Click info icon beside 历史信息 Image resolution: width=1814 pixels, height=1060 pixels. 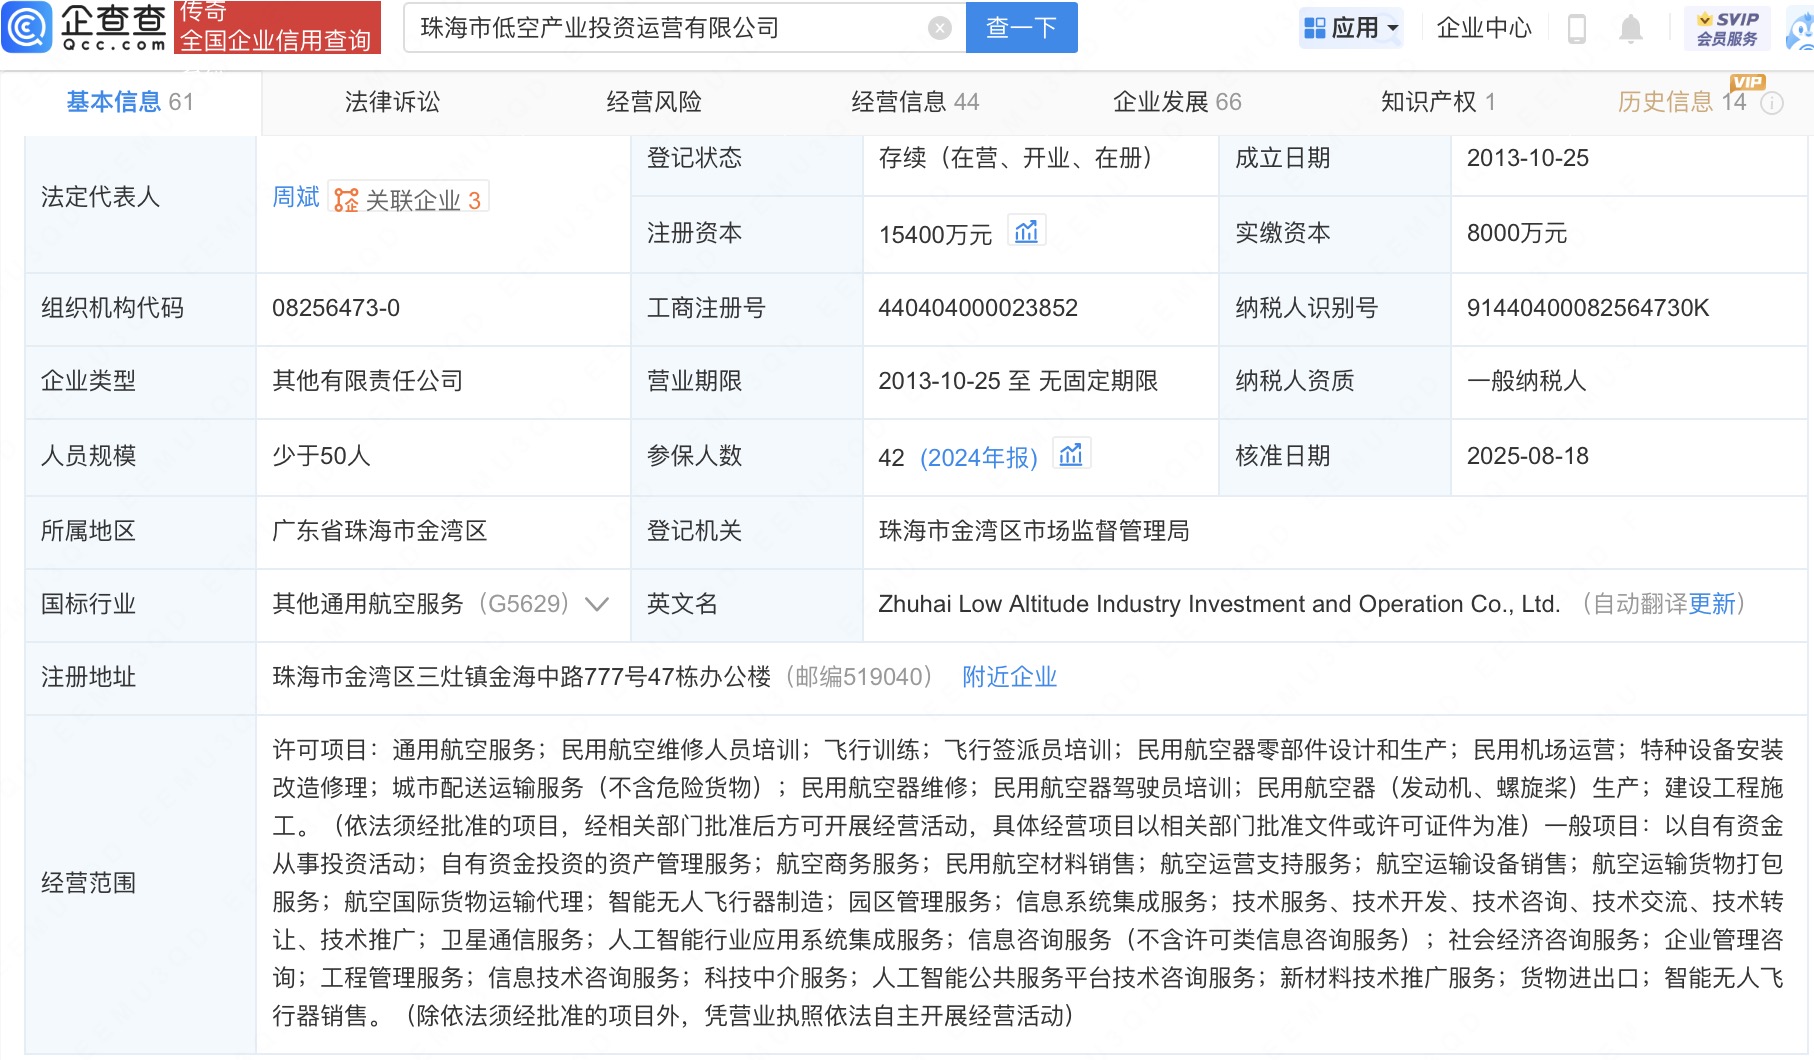tap(1772, 103)
